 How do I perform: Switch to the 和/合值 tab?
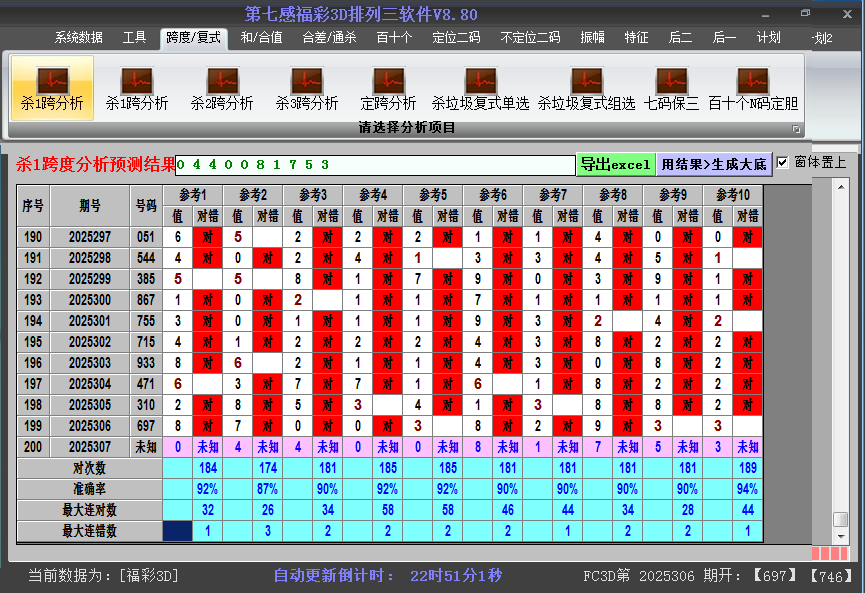261,38
